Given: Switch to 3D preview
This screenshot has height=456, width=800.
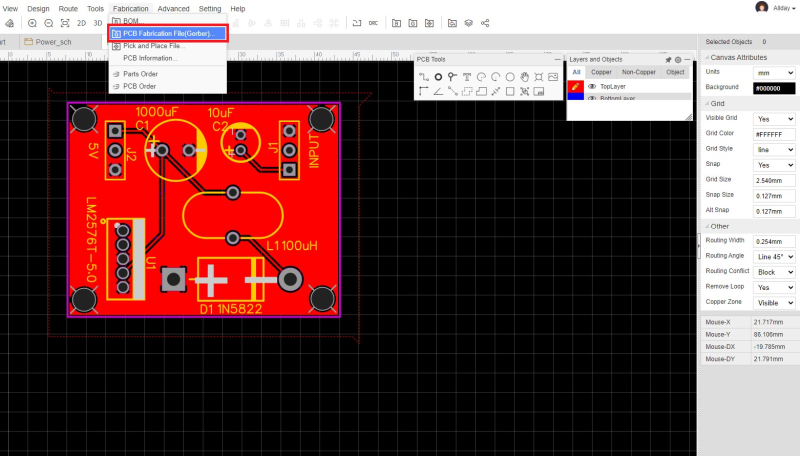Looking at the screenshot, I should point(97,23).
